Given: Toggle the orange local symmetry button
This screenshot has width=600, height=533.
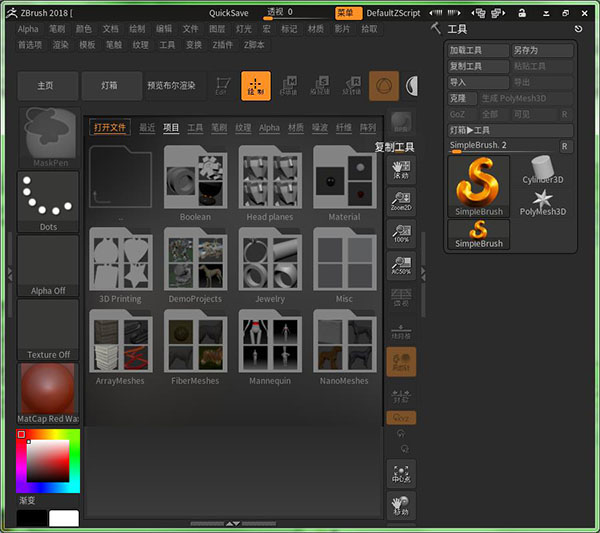Looking at the screenshot, I should 401,362.
